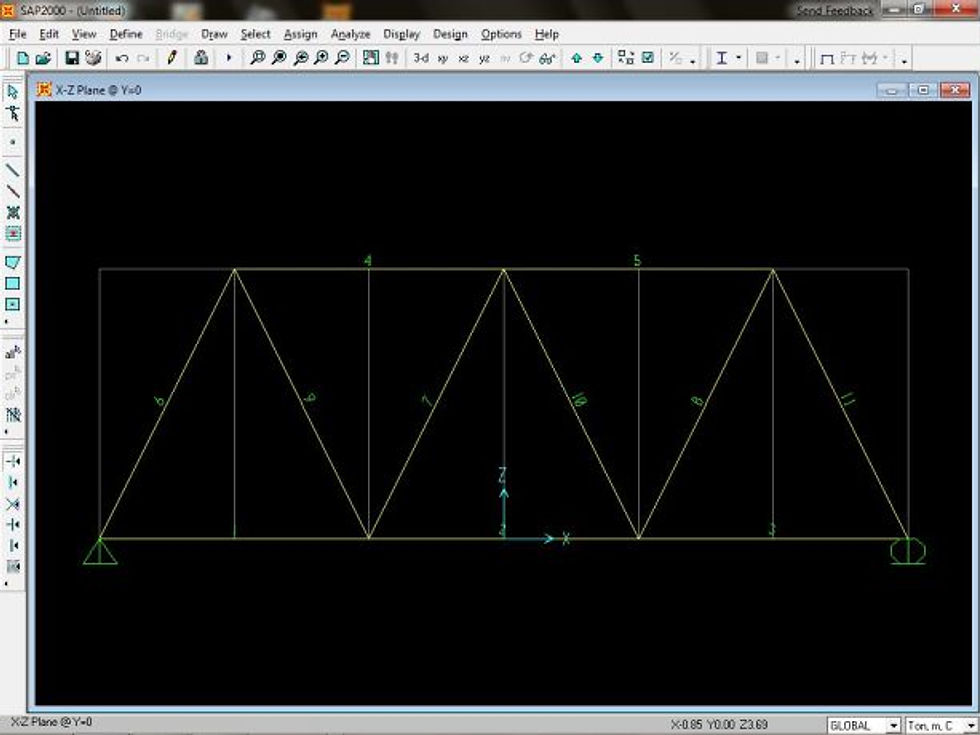Viewport: 980px width, 735px height.
Task: Restore full view with second magnifier
Action: (x=279, y=58)
